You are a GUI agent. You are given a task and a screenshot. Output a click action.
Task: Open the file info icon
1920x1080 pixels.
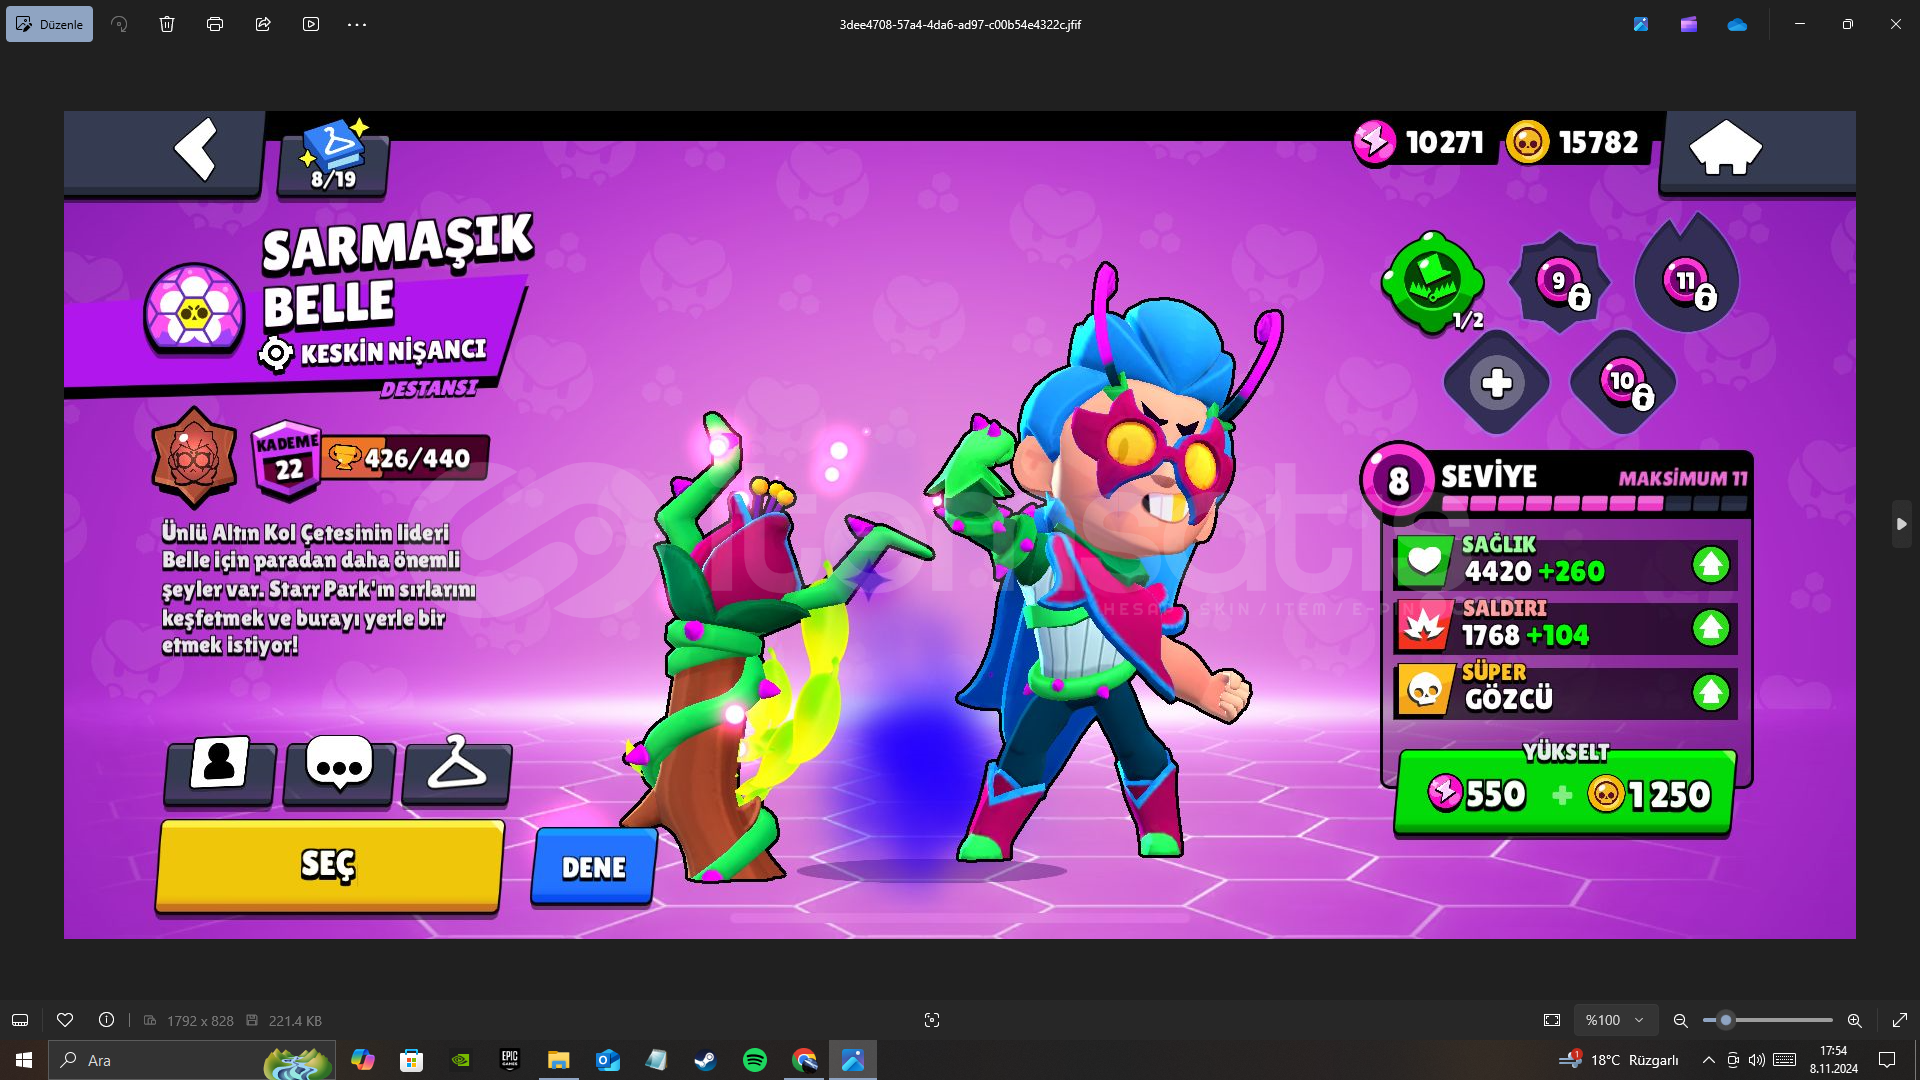(x=106, y=1020)
